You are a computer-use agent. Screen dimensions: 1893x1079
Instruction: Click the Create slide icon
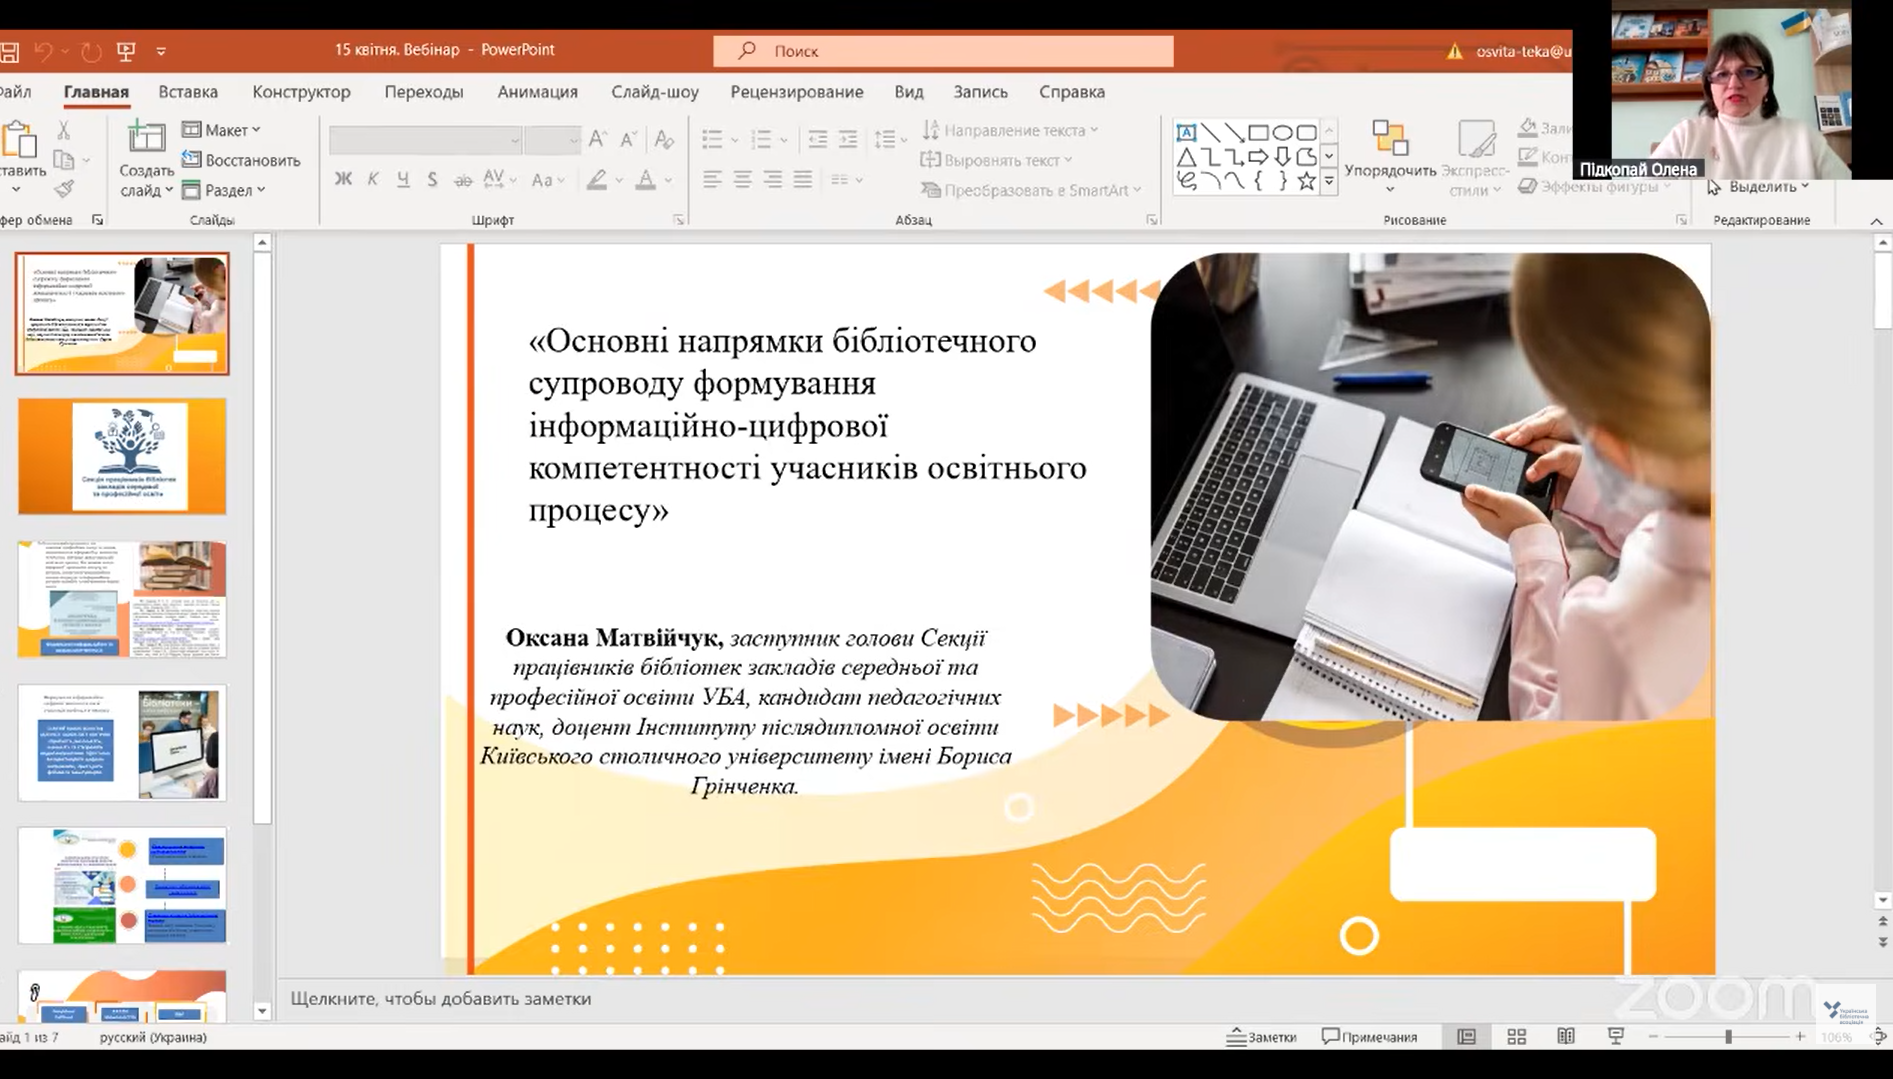[x=146, y=139]
